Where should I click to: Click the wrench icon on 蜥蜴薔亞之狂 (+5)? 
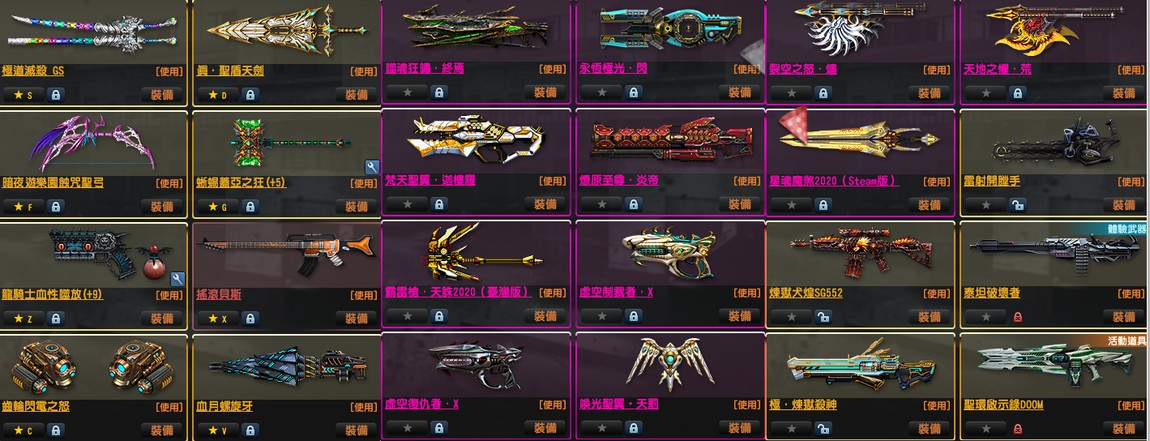tap(372, 167)
